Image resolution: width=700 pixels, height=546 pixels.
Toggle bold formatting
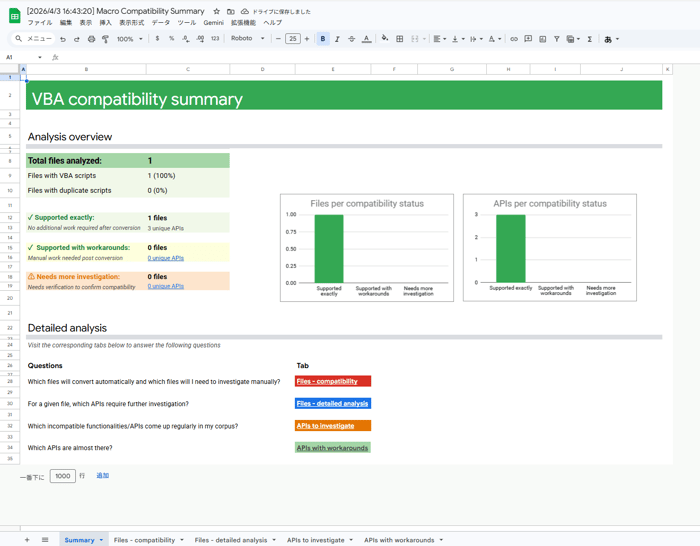pyautogui.click(x=323, y=39)
